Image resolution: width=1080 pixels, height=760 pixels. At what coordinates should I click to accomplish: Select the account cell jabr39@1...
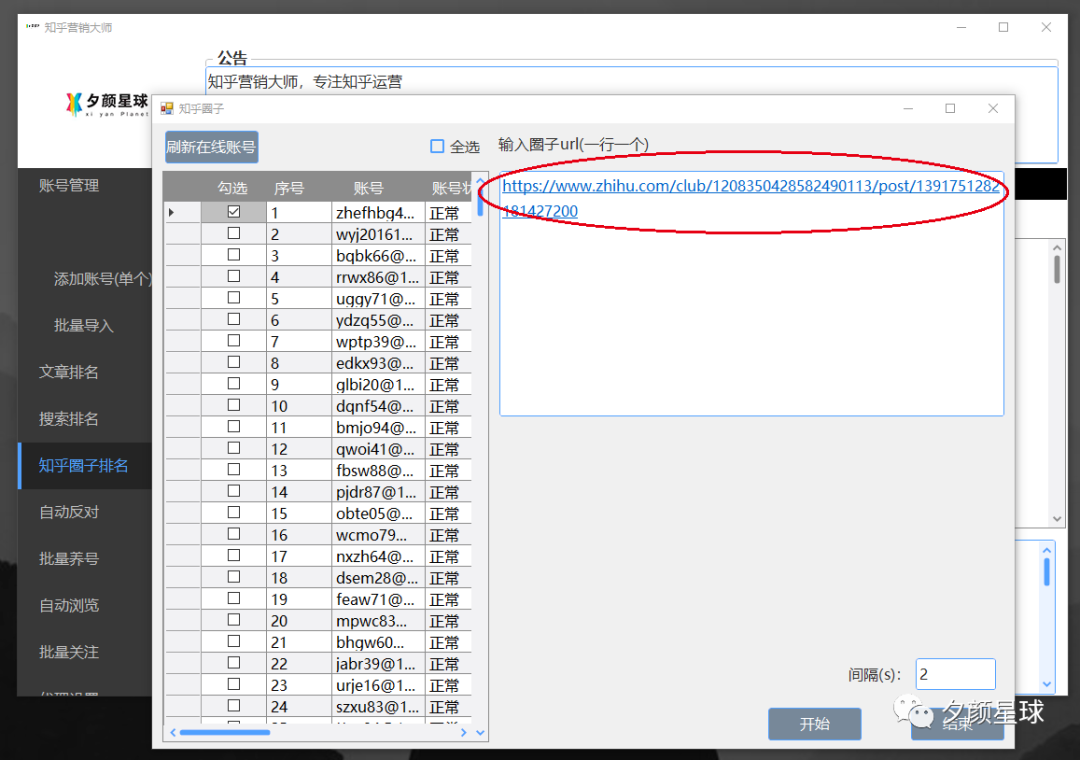point(377,664)
